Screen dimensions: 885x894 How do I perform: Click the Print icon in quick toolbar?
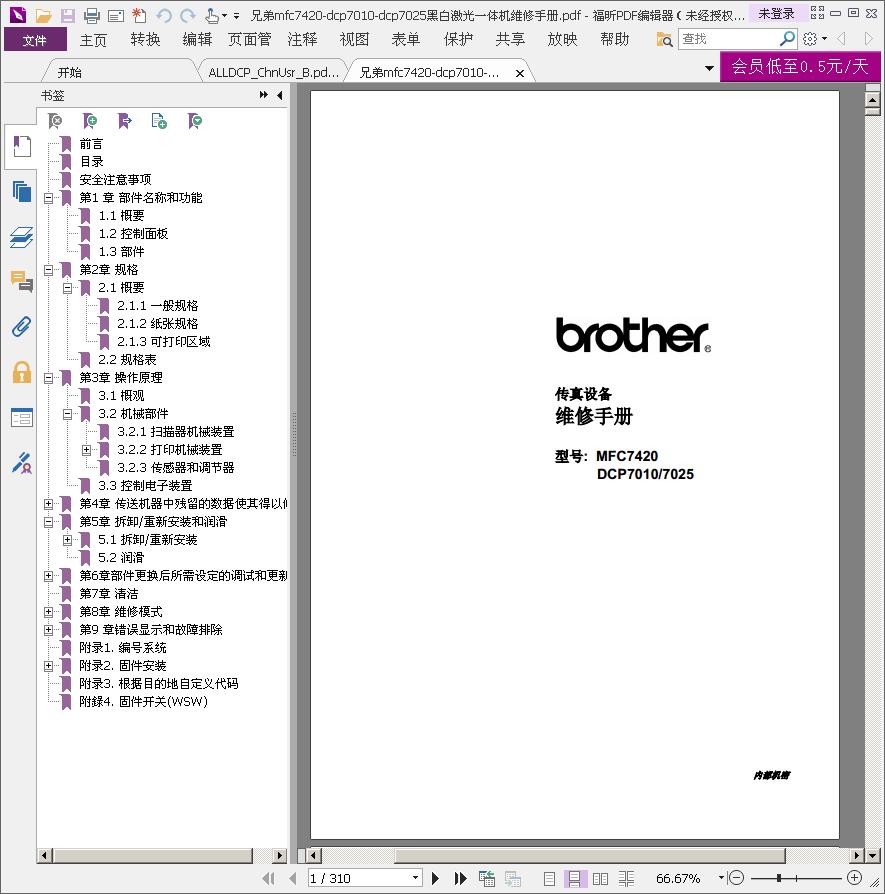pos(92,15)
